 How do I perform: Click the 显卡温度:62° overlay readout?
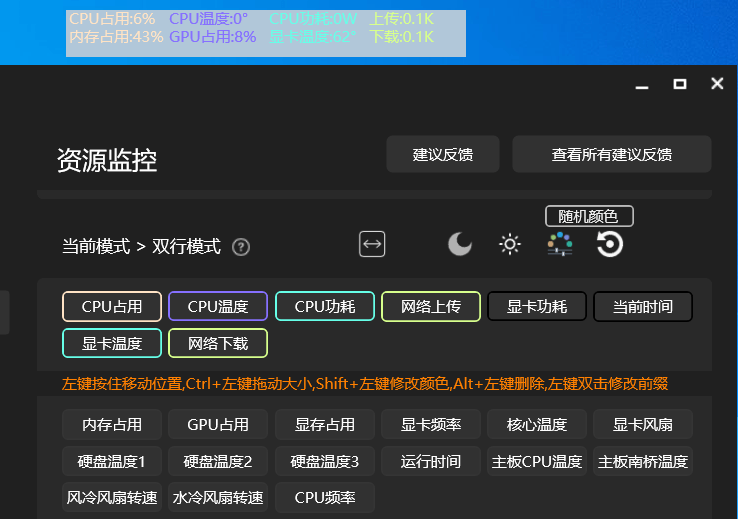tap(313, 37)
